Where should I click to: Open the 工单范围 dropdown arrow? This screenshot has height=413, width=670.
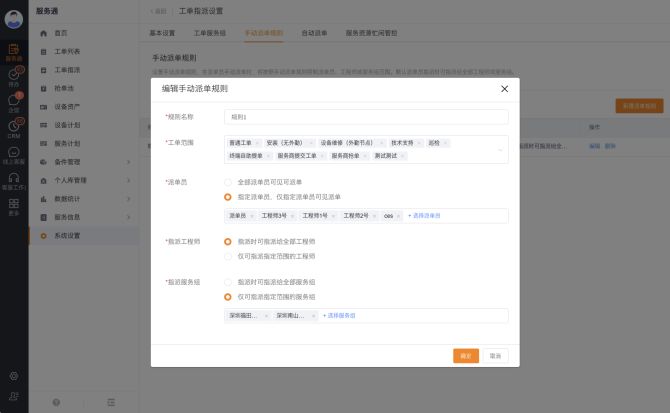tap(500, 149)
